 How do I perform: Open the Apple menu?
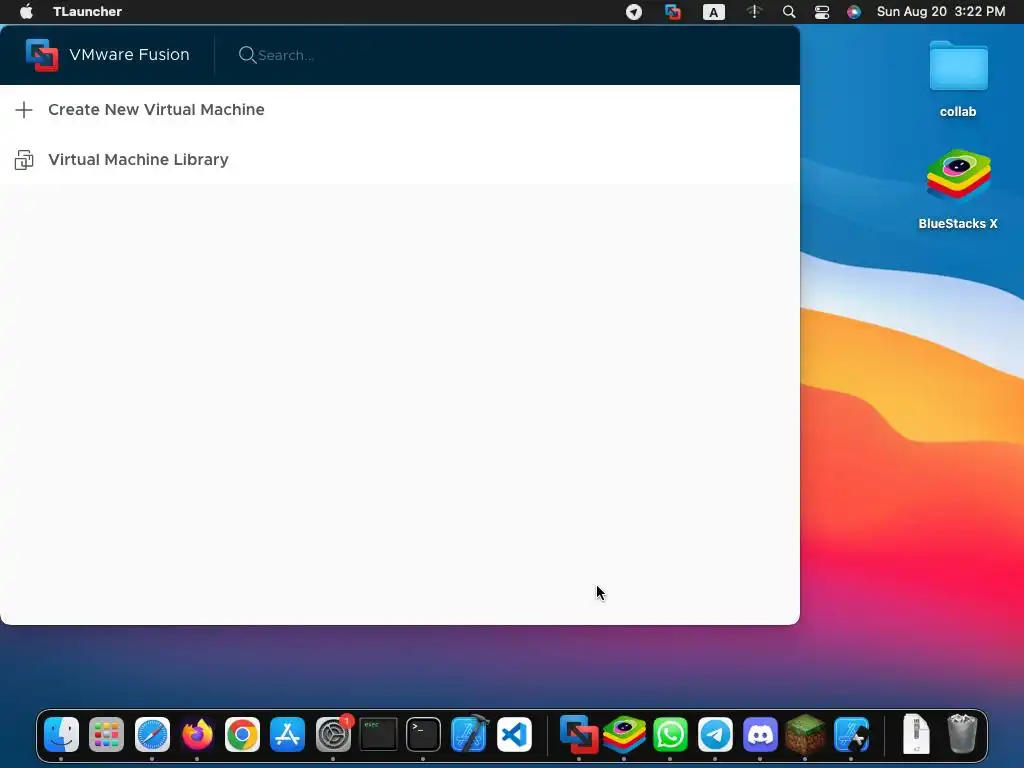26,11
